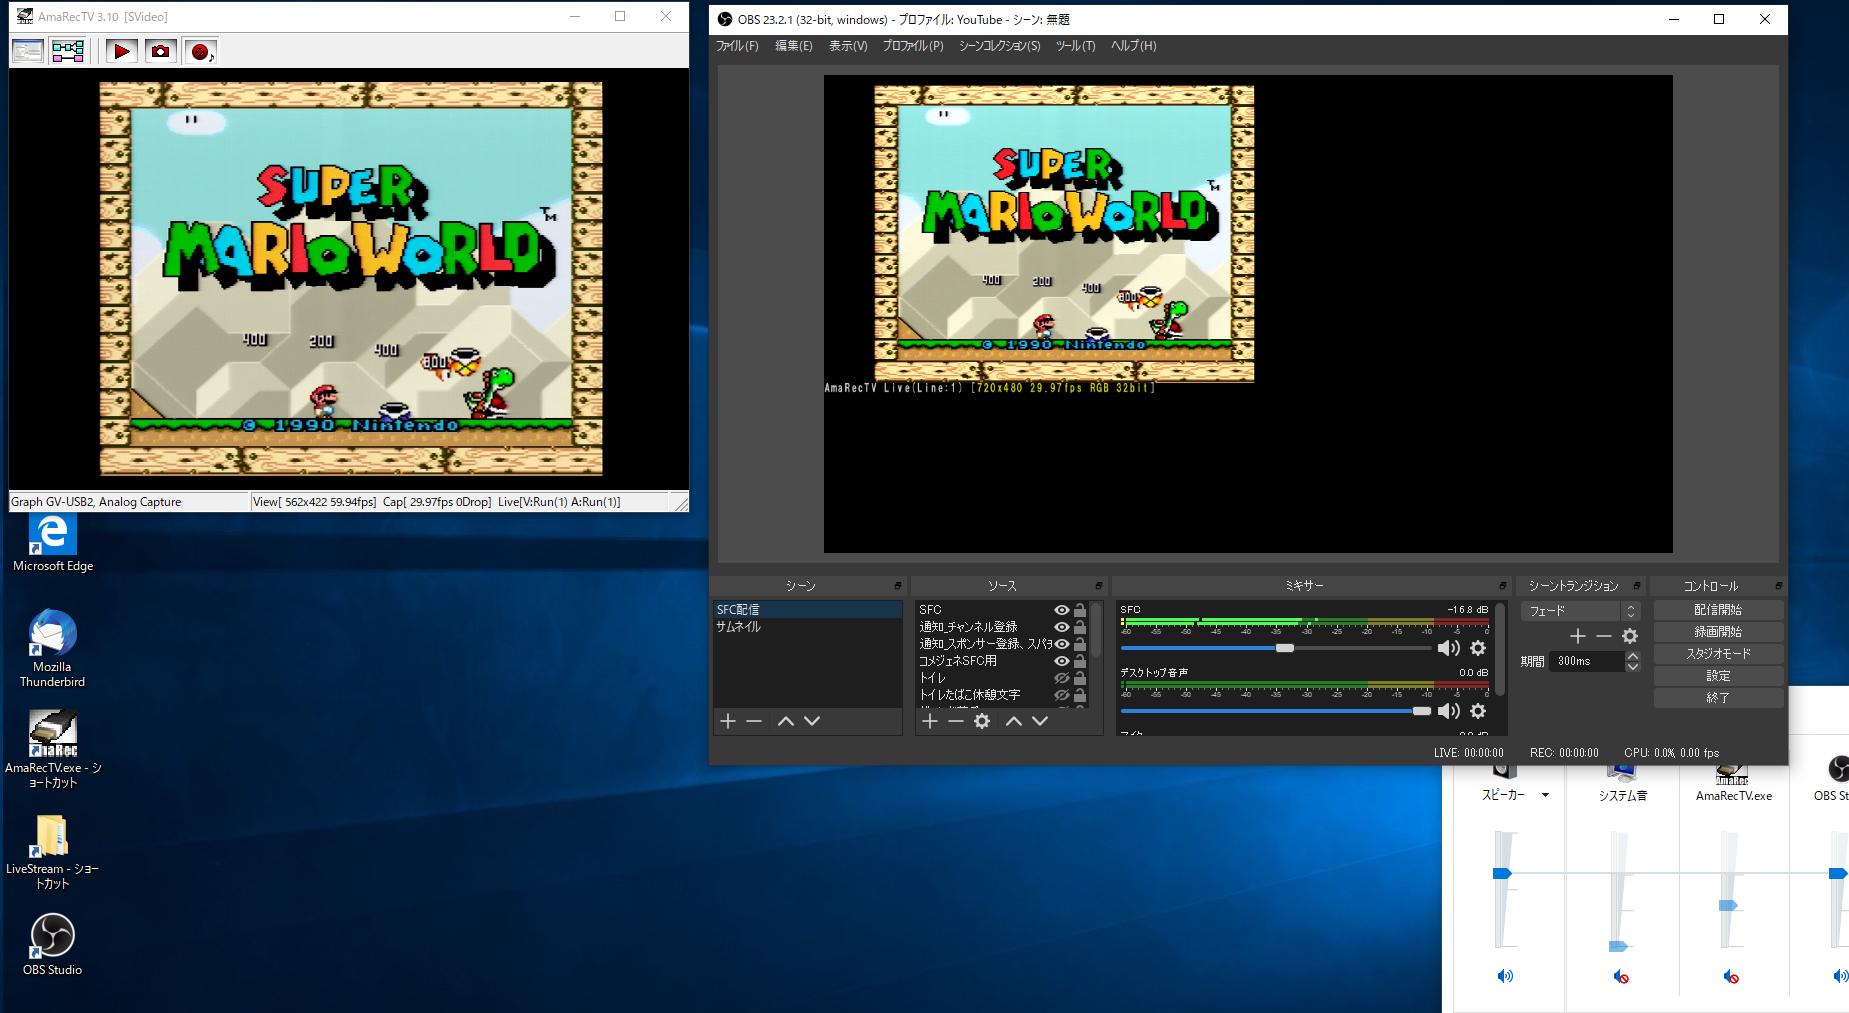Unlock the SFC source lock icon
The height and width of the screenshot is (1013, 1849).
point(1080,610)
